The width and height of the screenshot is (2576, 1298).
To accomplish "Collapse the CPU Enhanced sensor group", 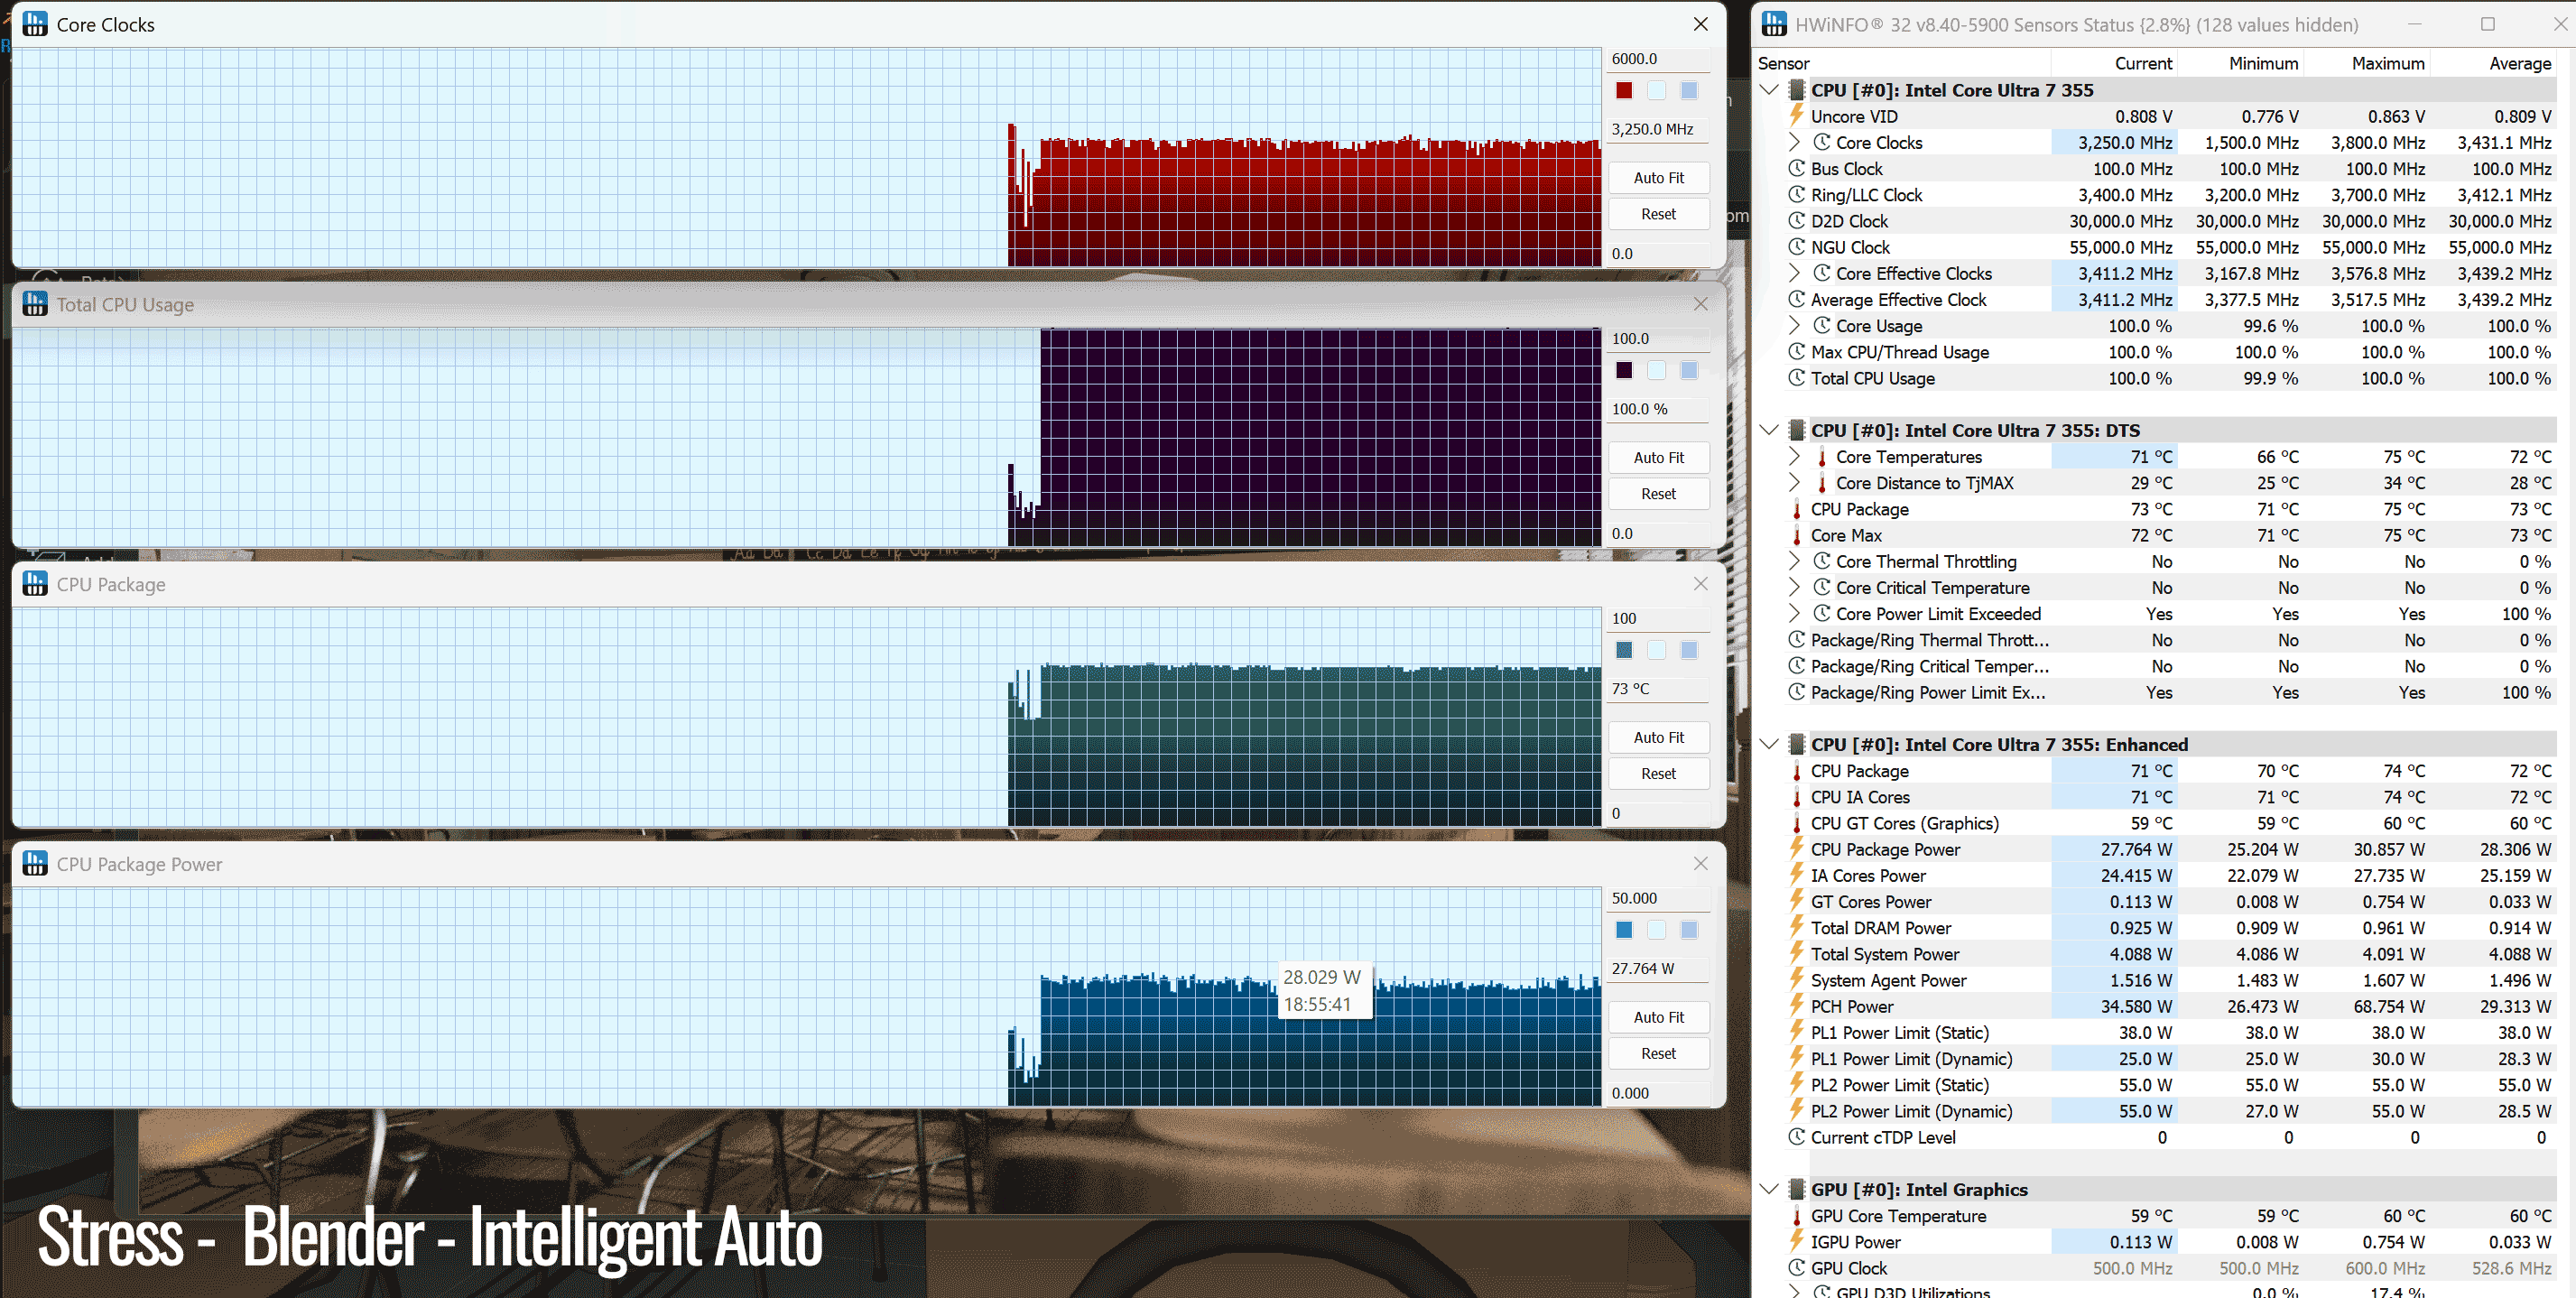I will (x=1769, y=745).
